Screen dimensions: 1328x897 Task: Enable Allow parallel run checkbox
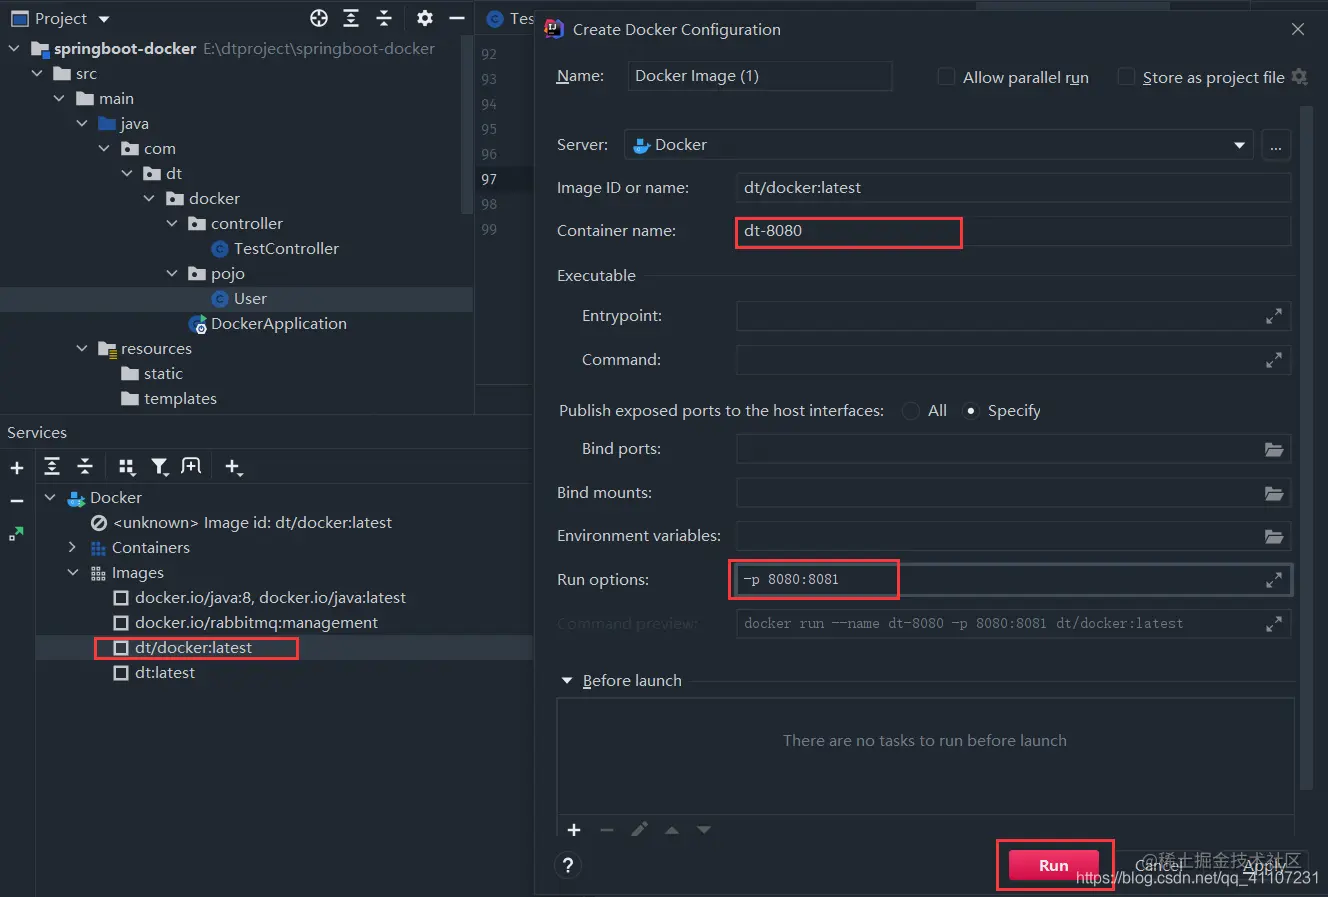coord(946,77)
